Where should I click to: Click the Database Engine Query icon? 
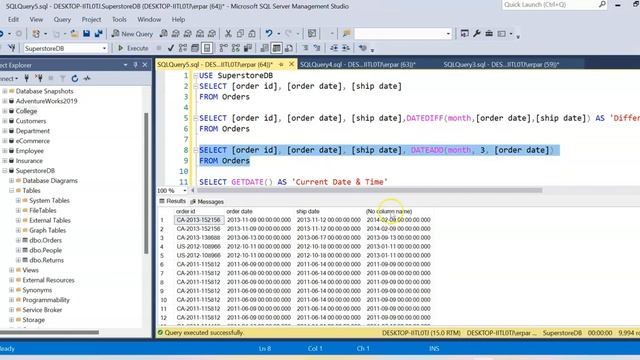point(163,34)
